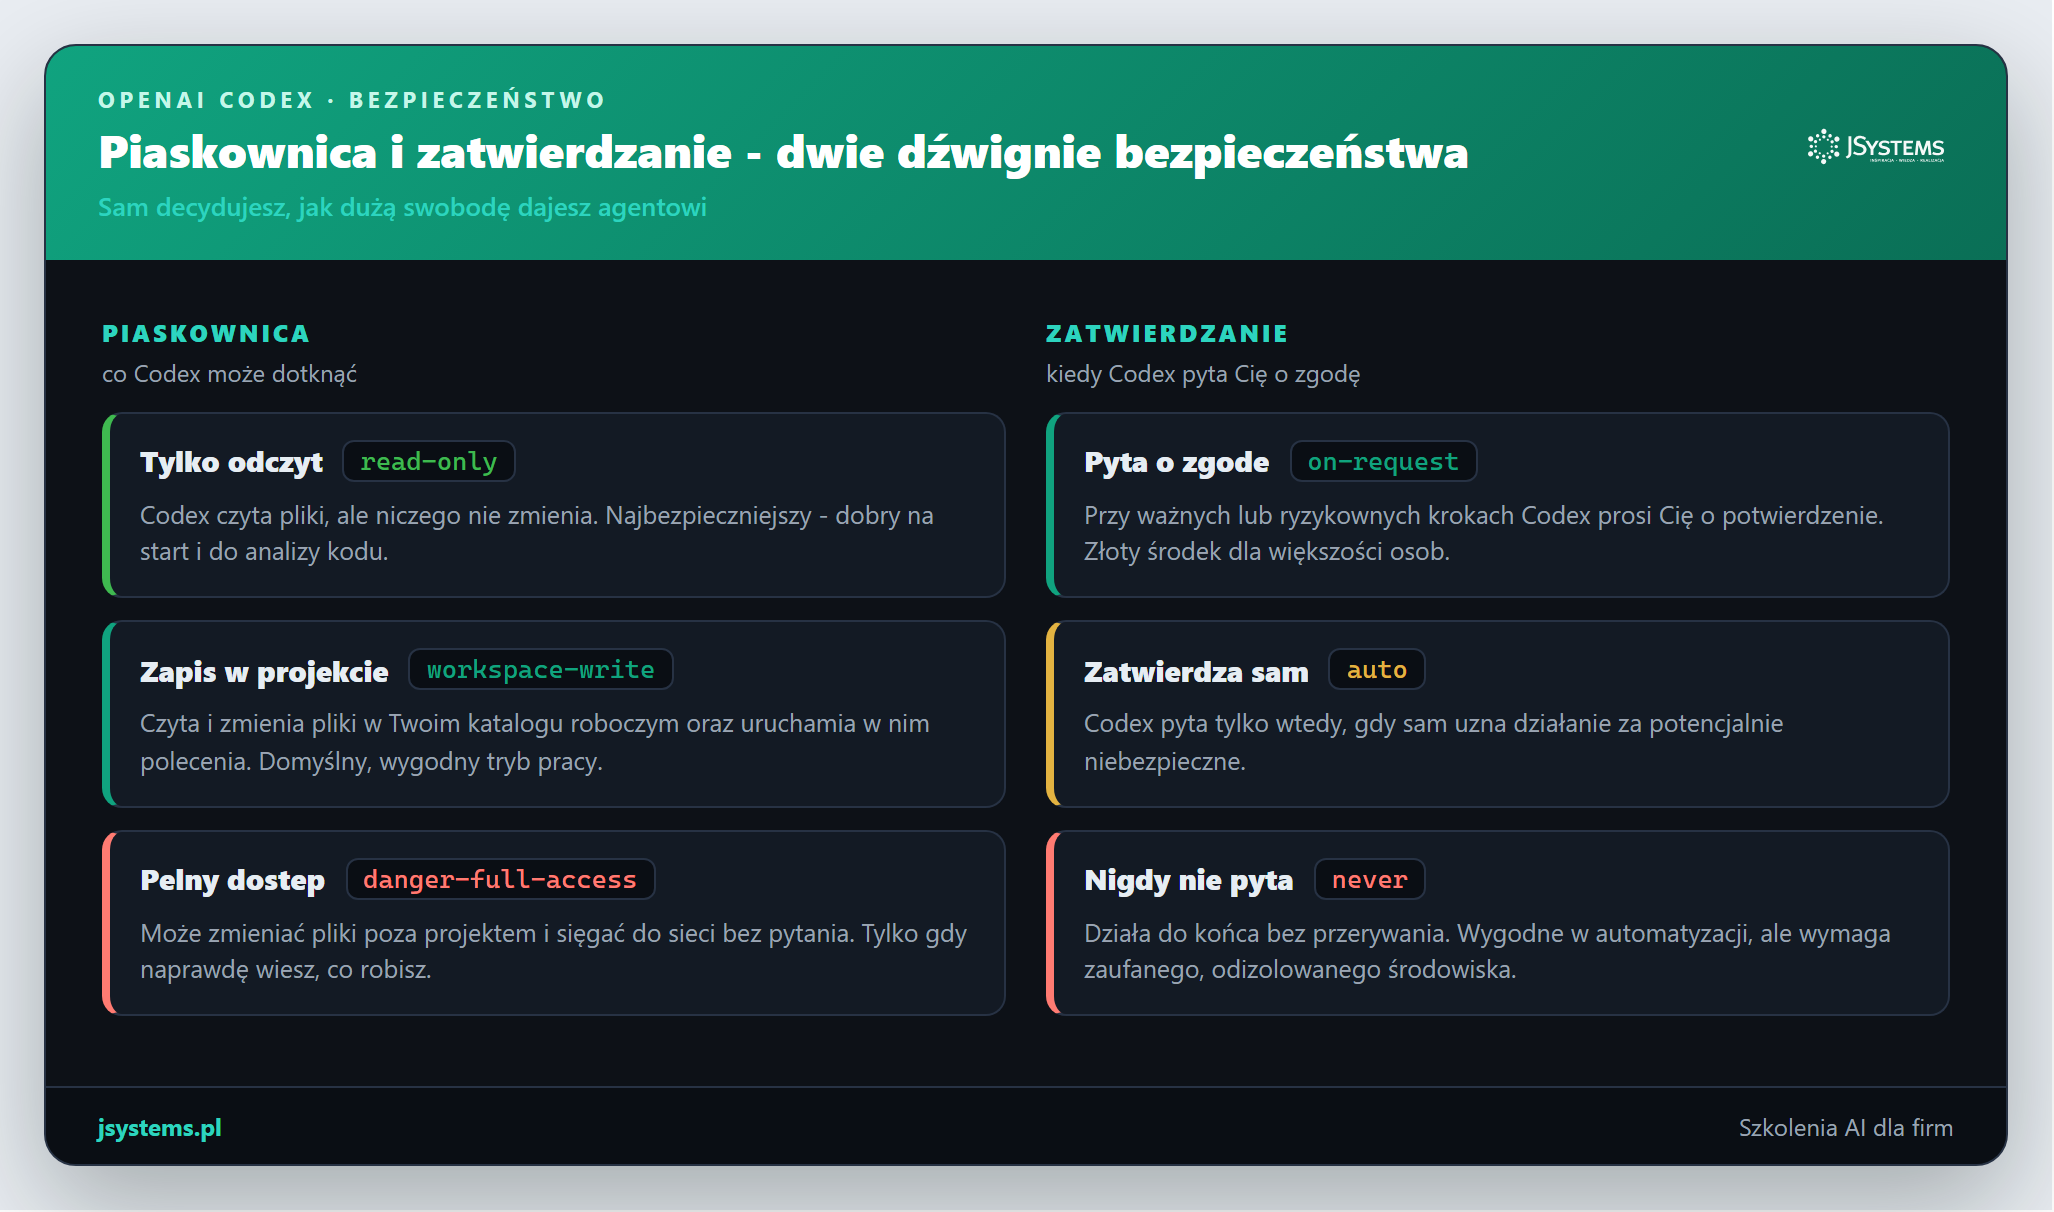Click the ZATWIERDZANIE section heading
The width and height of the screenshot is (2054, 1212).
click(x=1167, y=333)
